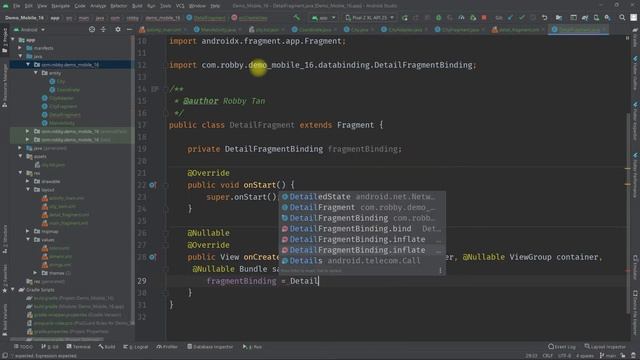Open the TODO tool window
Viewport: 640px width, 360px height.
[23, 347]
